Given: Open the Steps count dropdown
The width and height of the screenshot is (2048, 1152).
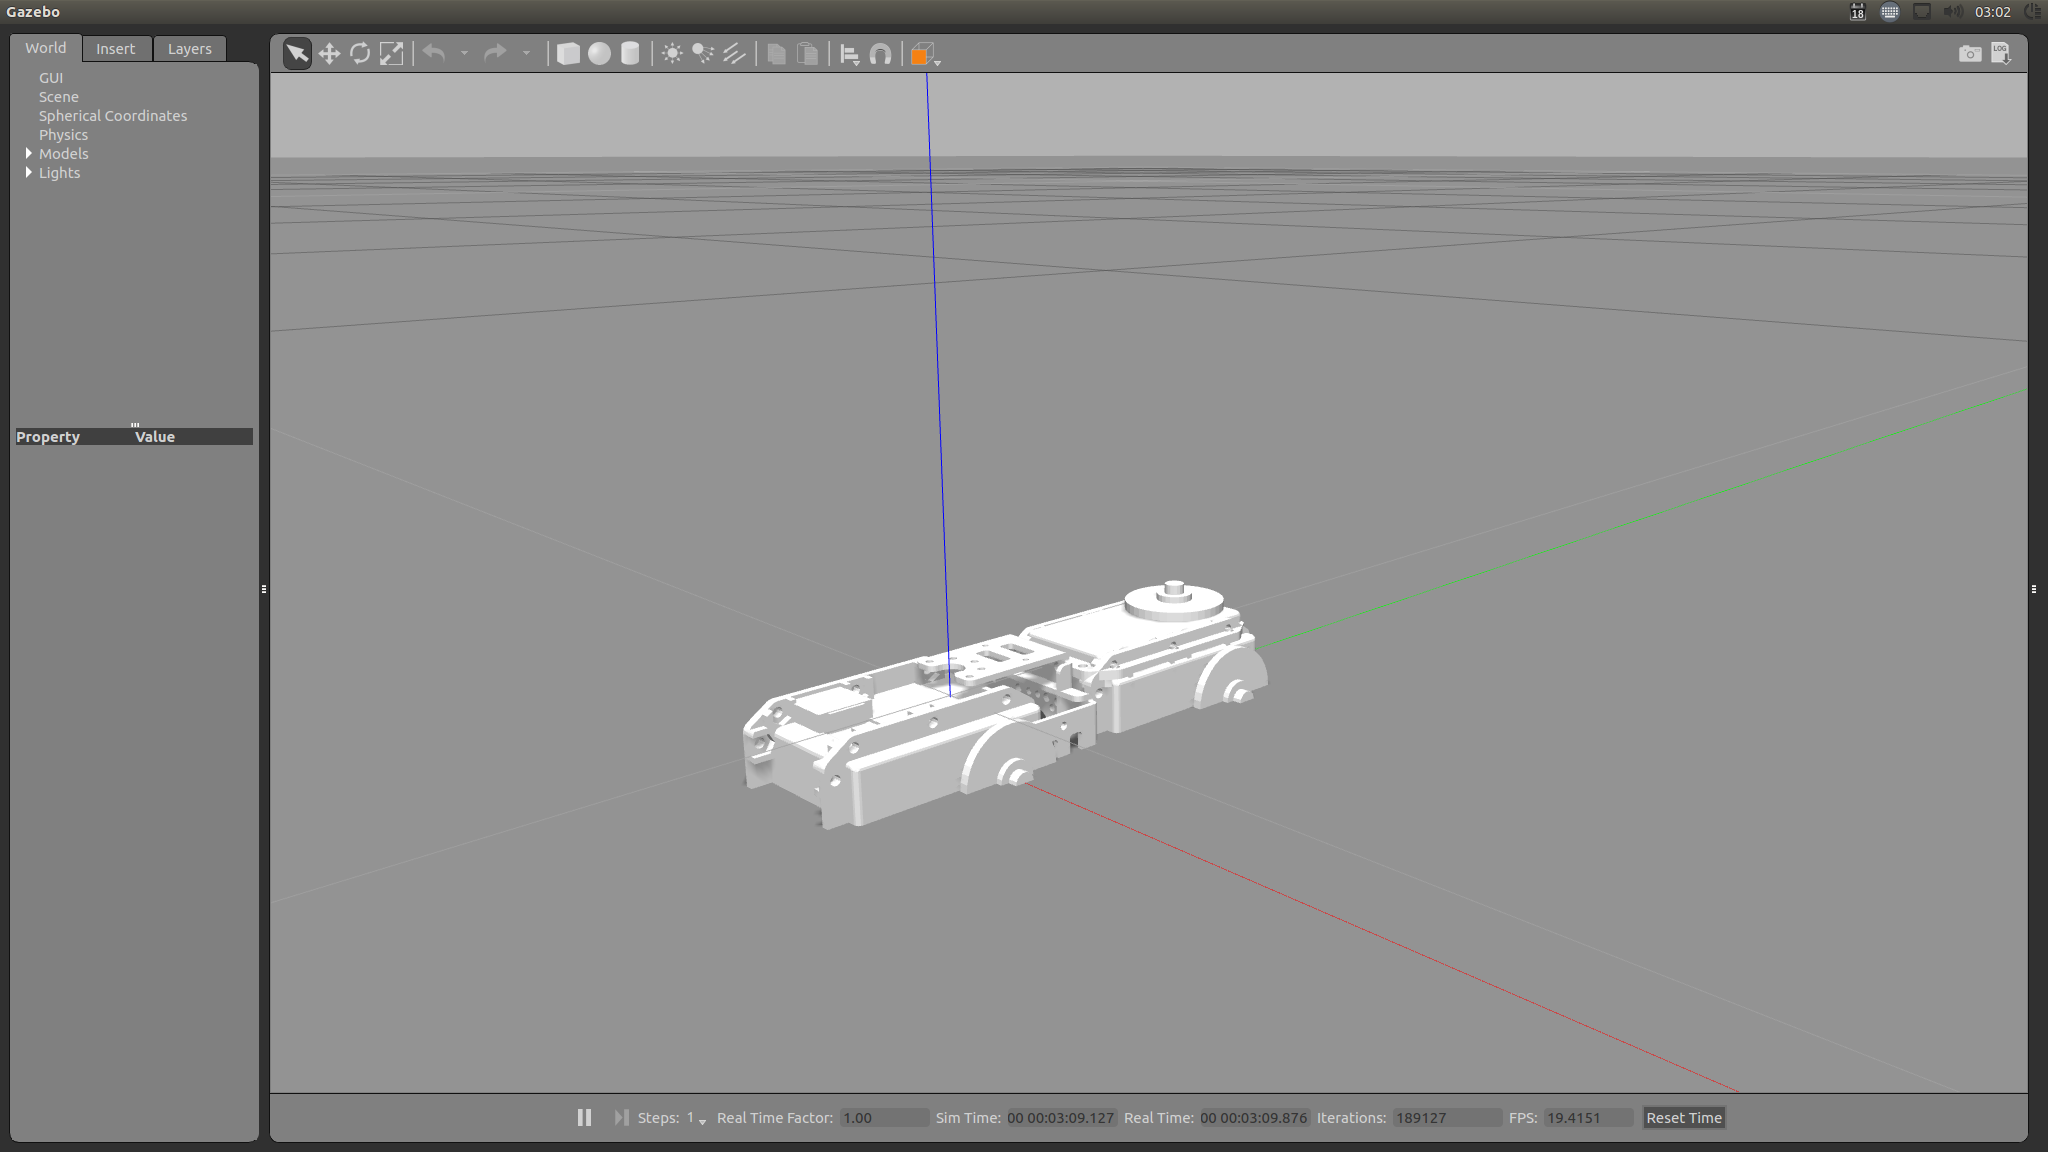Looking at the screenshot, I should click(696, 1118).
